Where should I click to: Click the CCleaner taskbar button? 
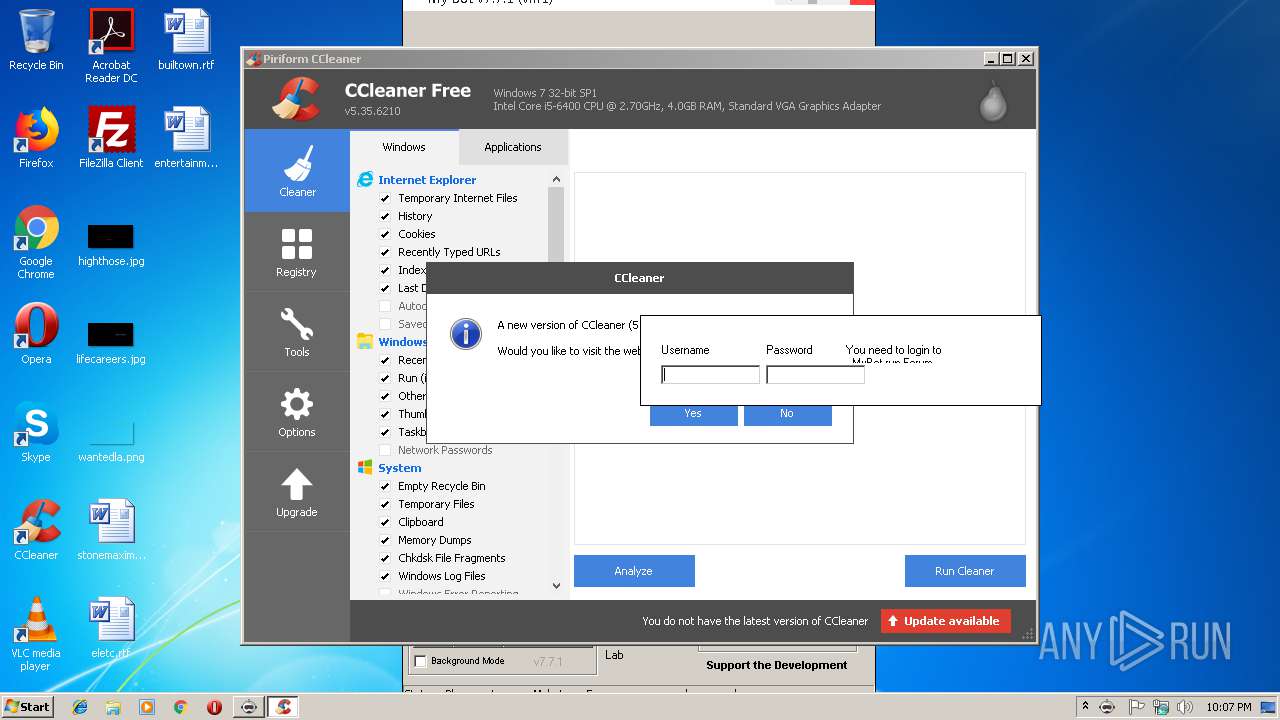[x=283, y=707]
